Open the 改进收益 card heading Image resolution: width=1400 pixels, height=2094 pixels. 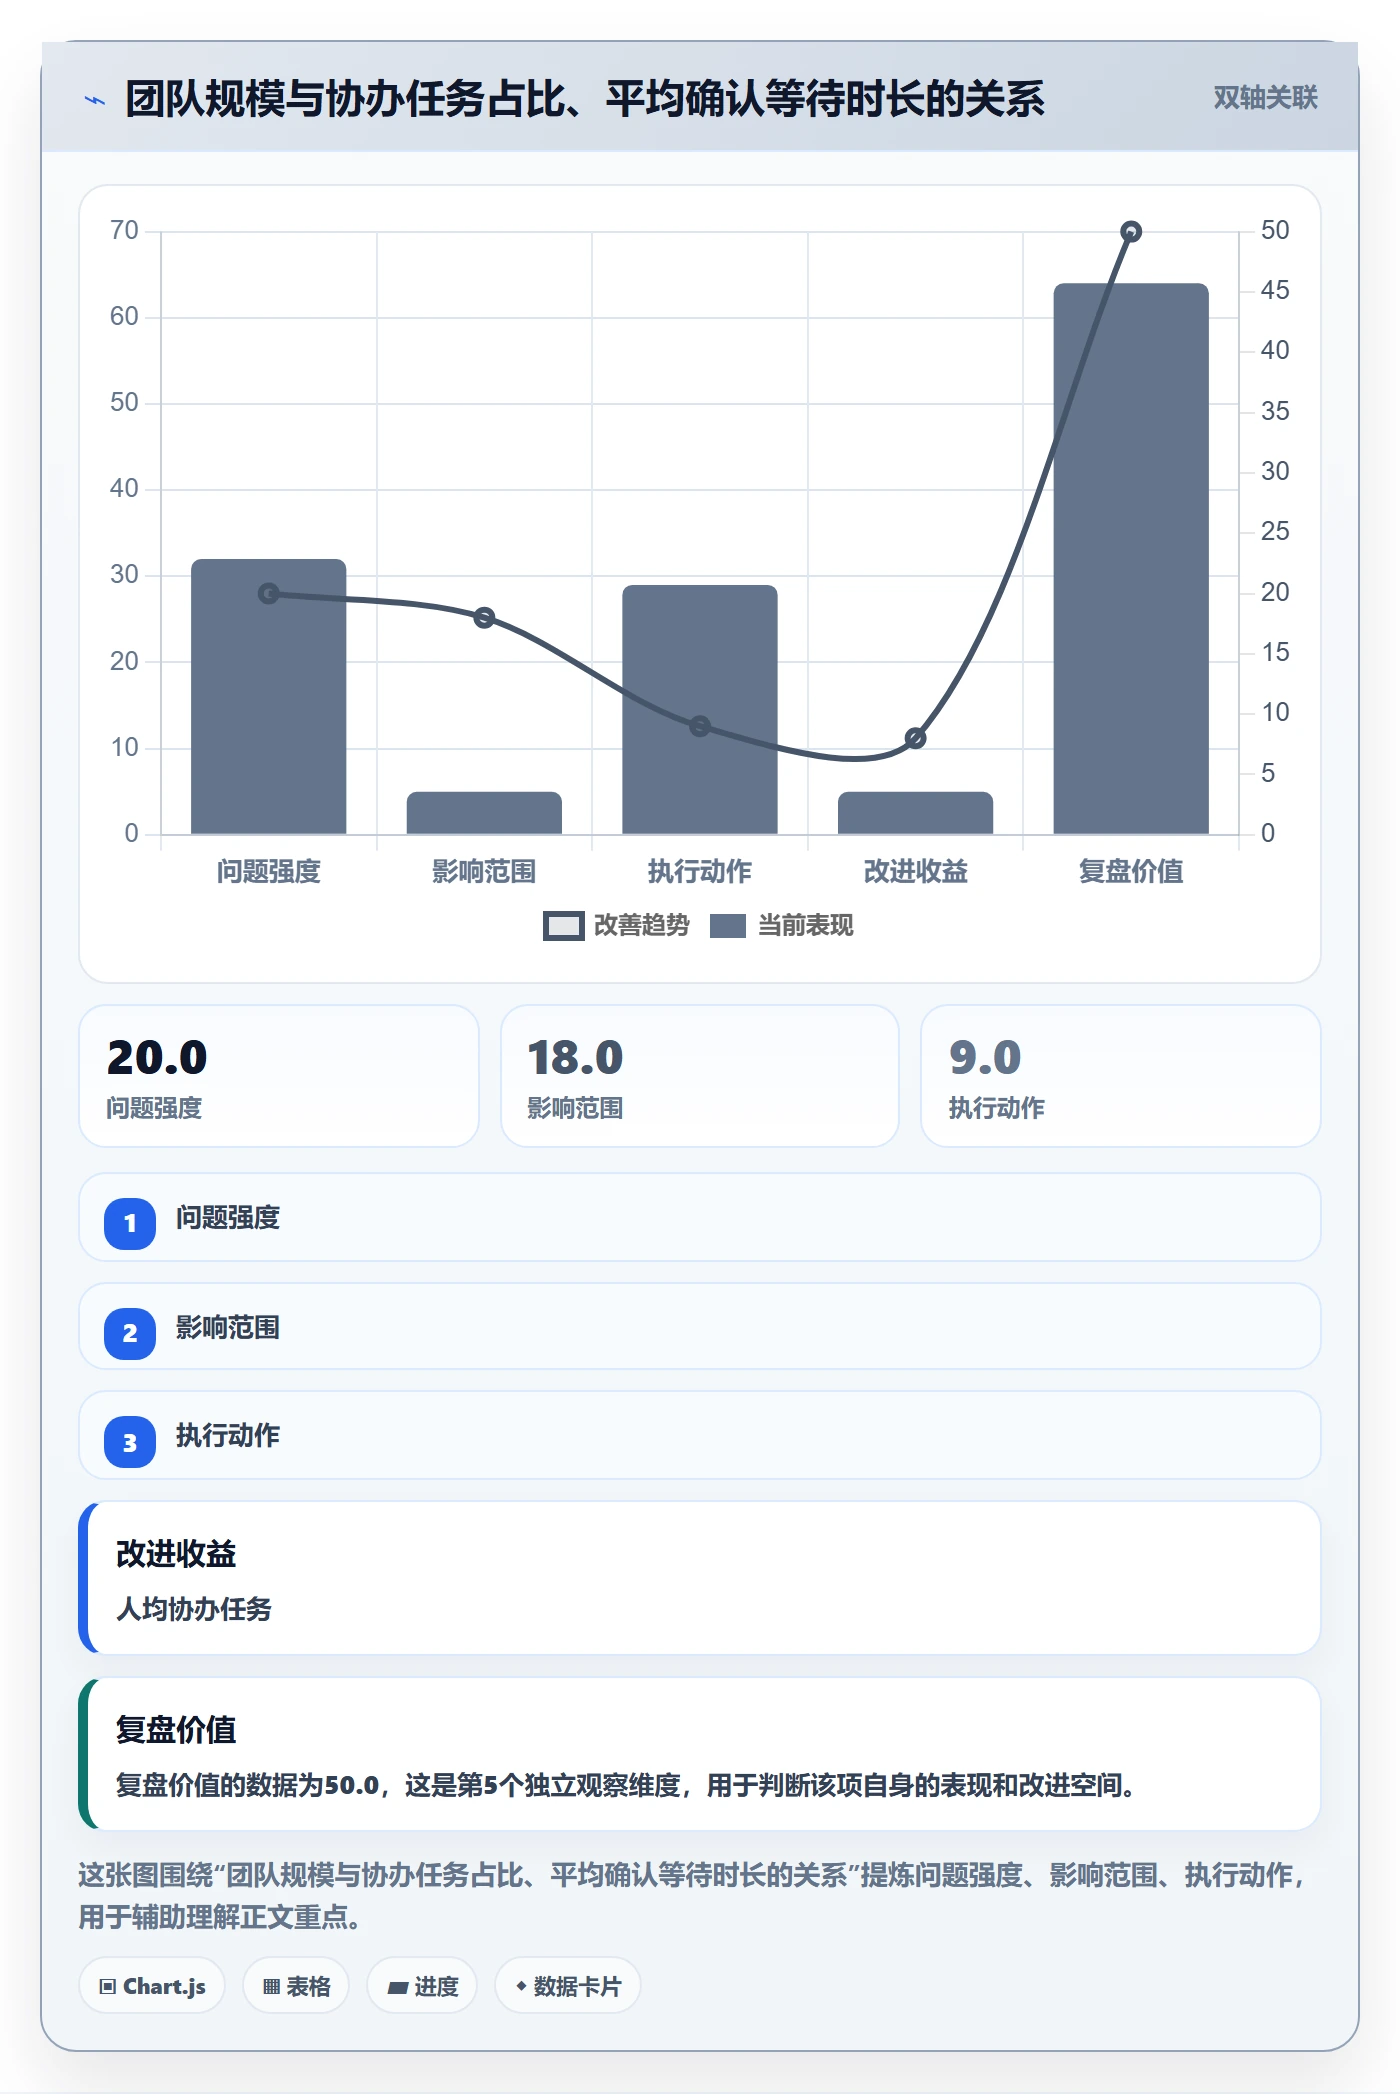tap(176, 1554)
